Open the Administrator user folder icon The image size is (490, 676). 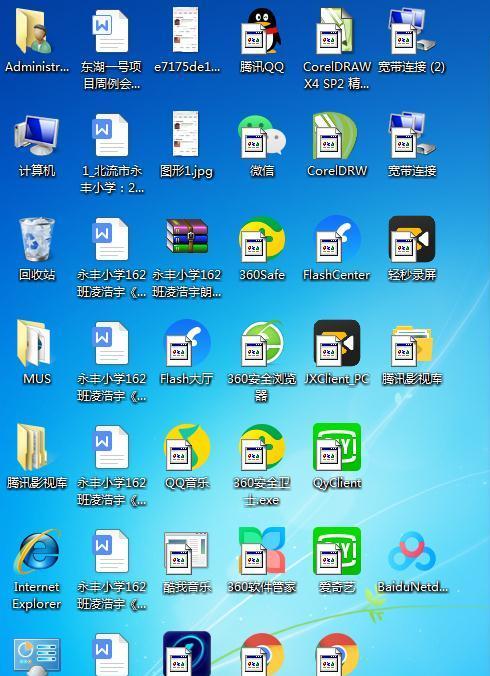coord(35,31)
